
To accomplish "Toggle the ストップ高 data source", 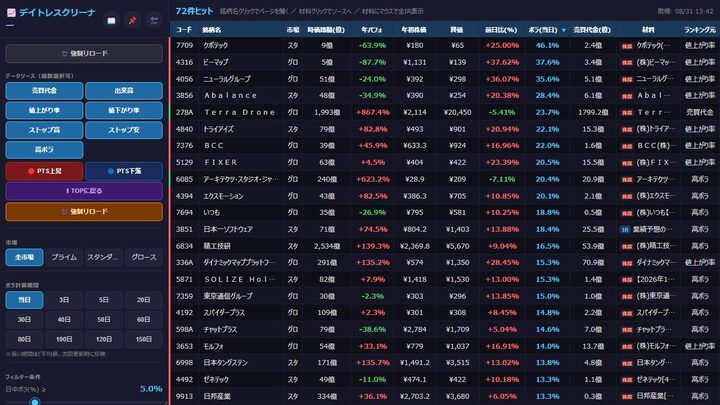I will [x=44, y=130].
